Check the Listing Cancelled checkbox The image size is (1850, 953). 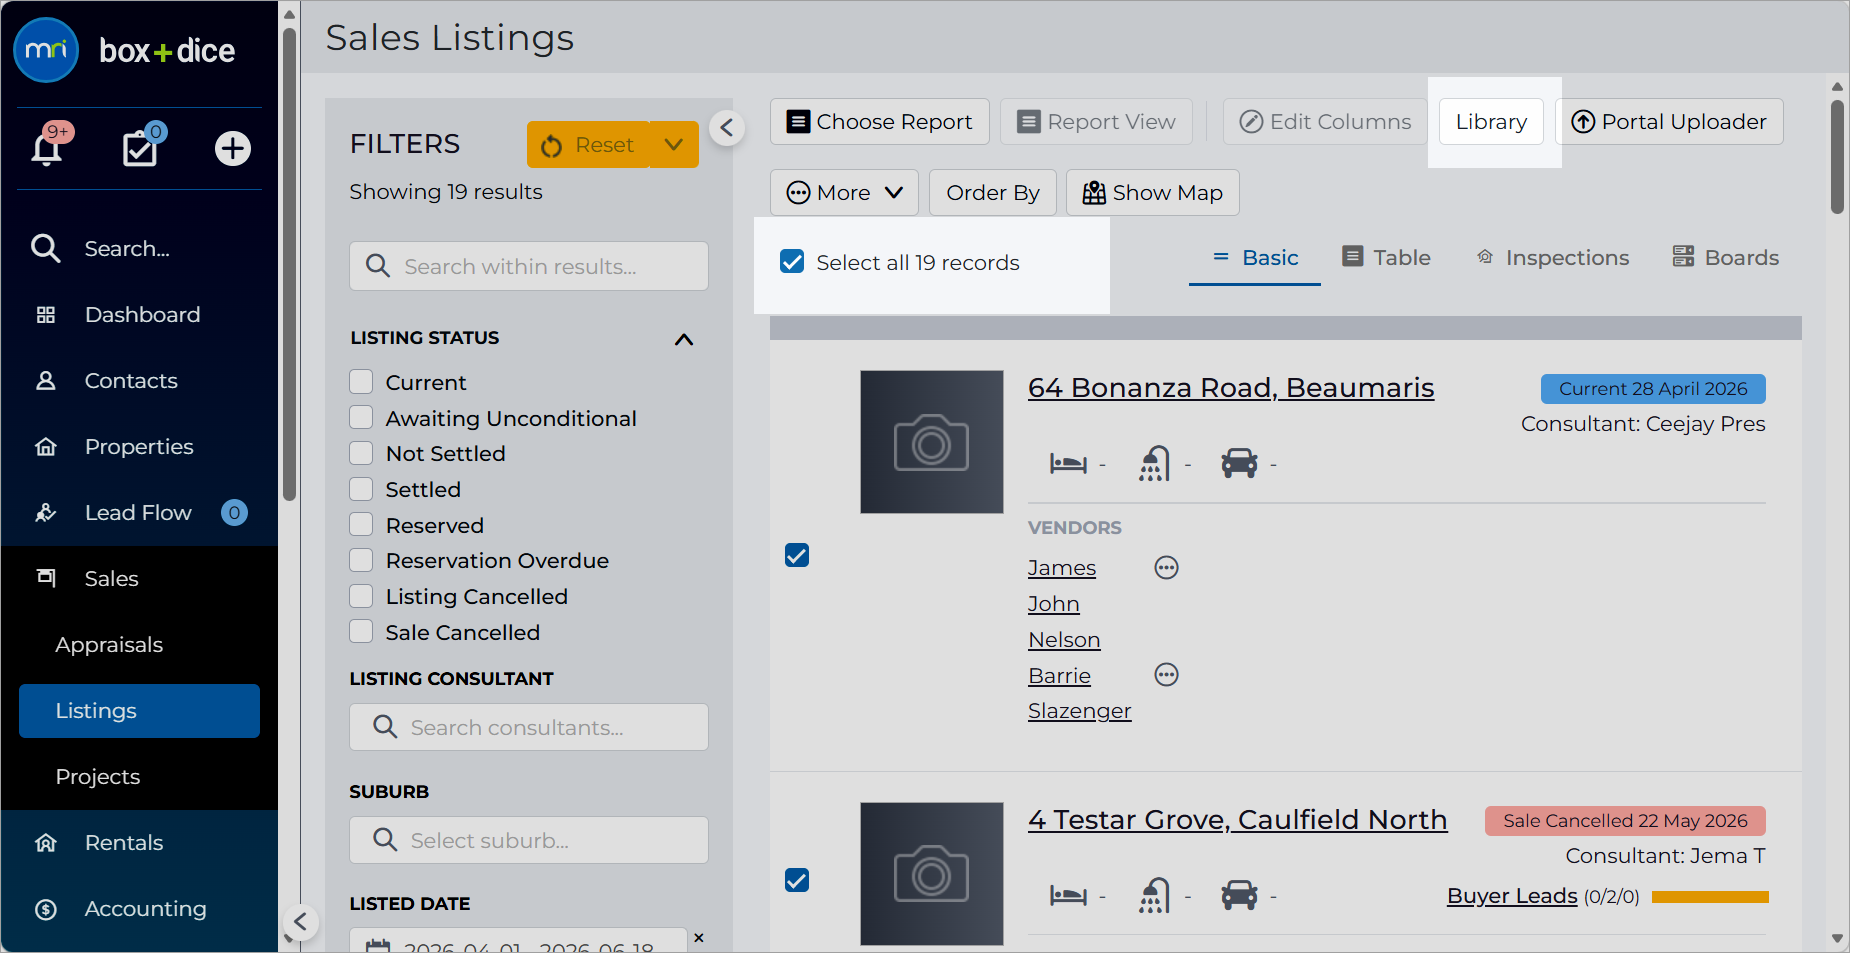click(361, 596)
